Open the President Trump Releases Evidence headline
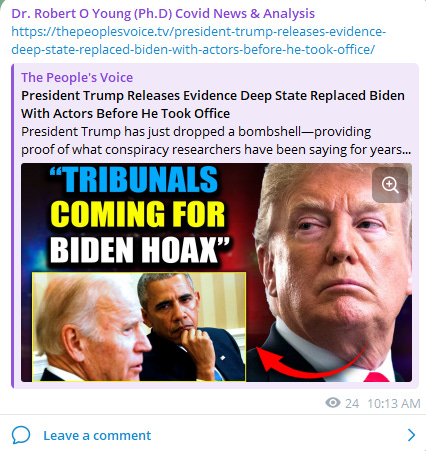The width and height of the screenshot is (426, 451). point(213,104)
